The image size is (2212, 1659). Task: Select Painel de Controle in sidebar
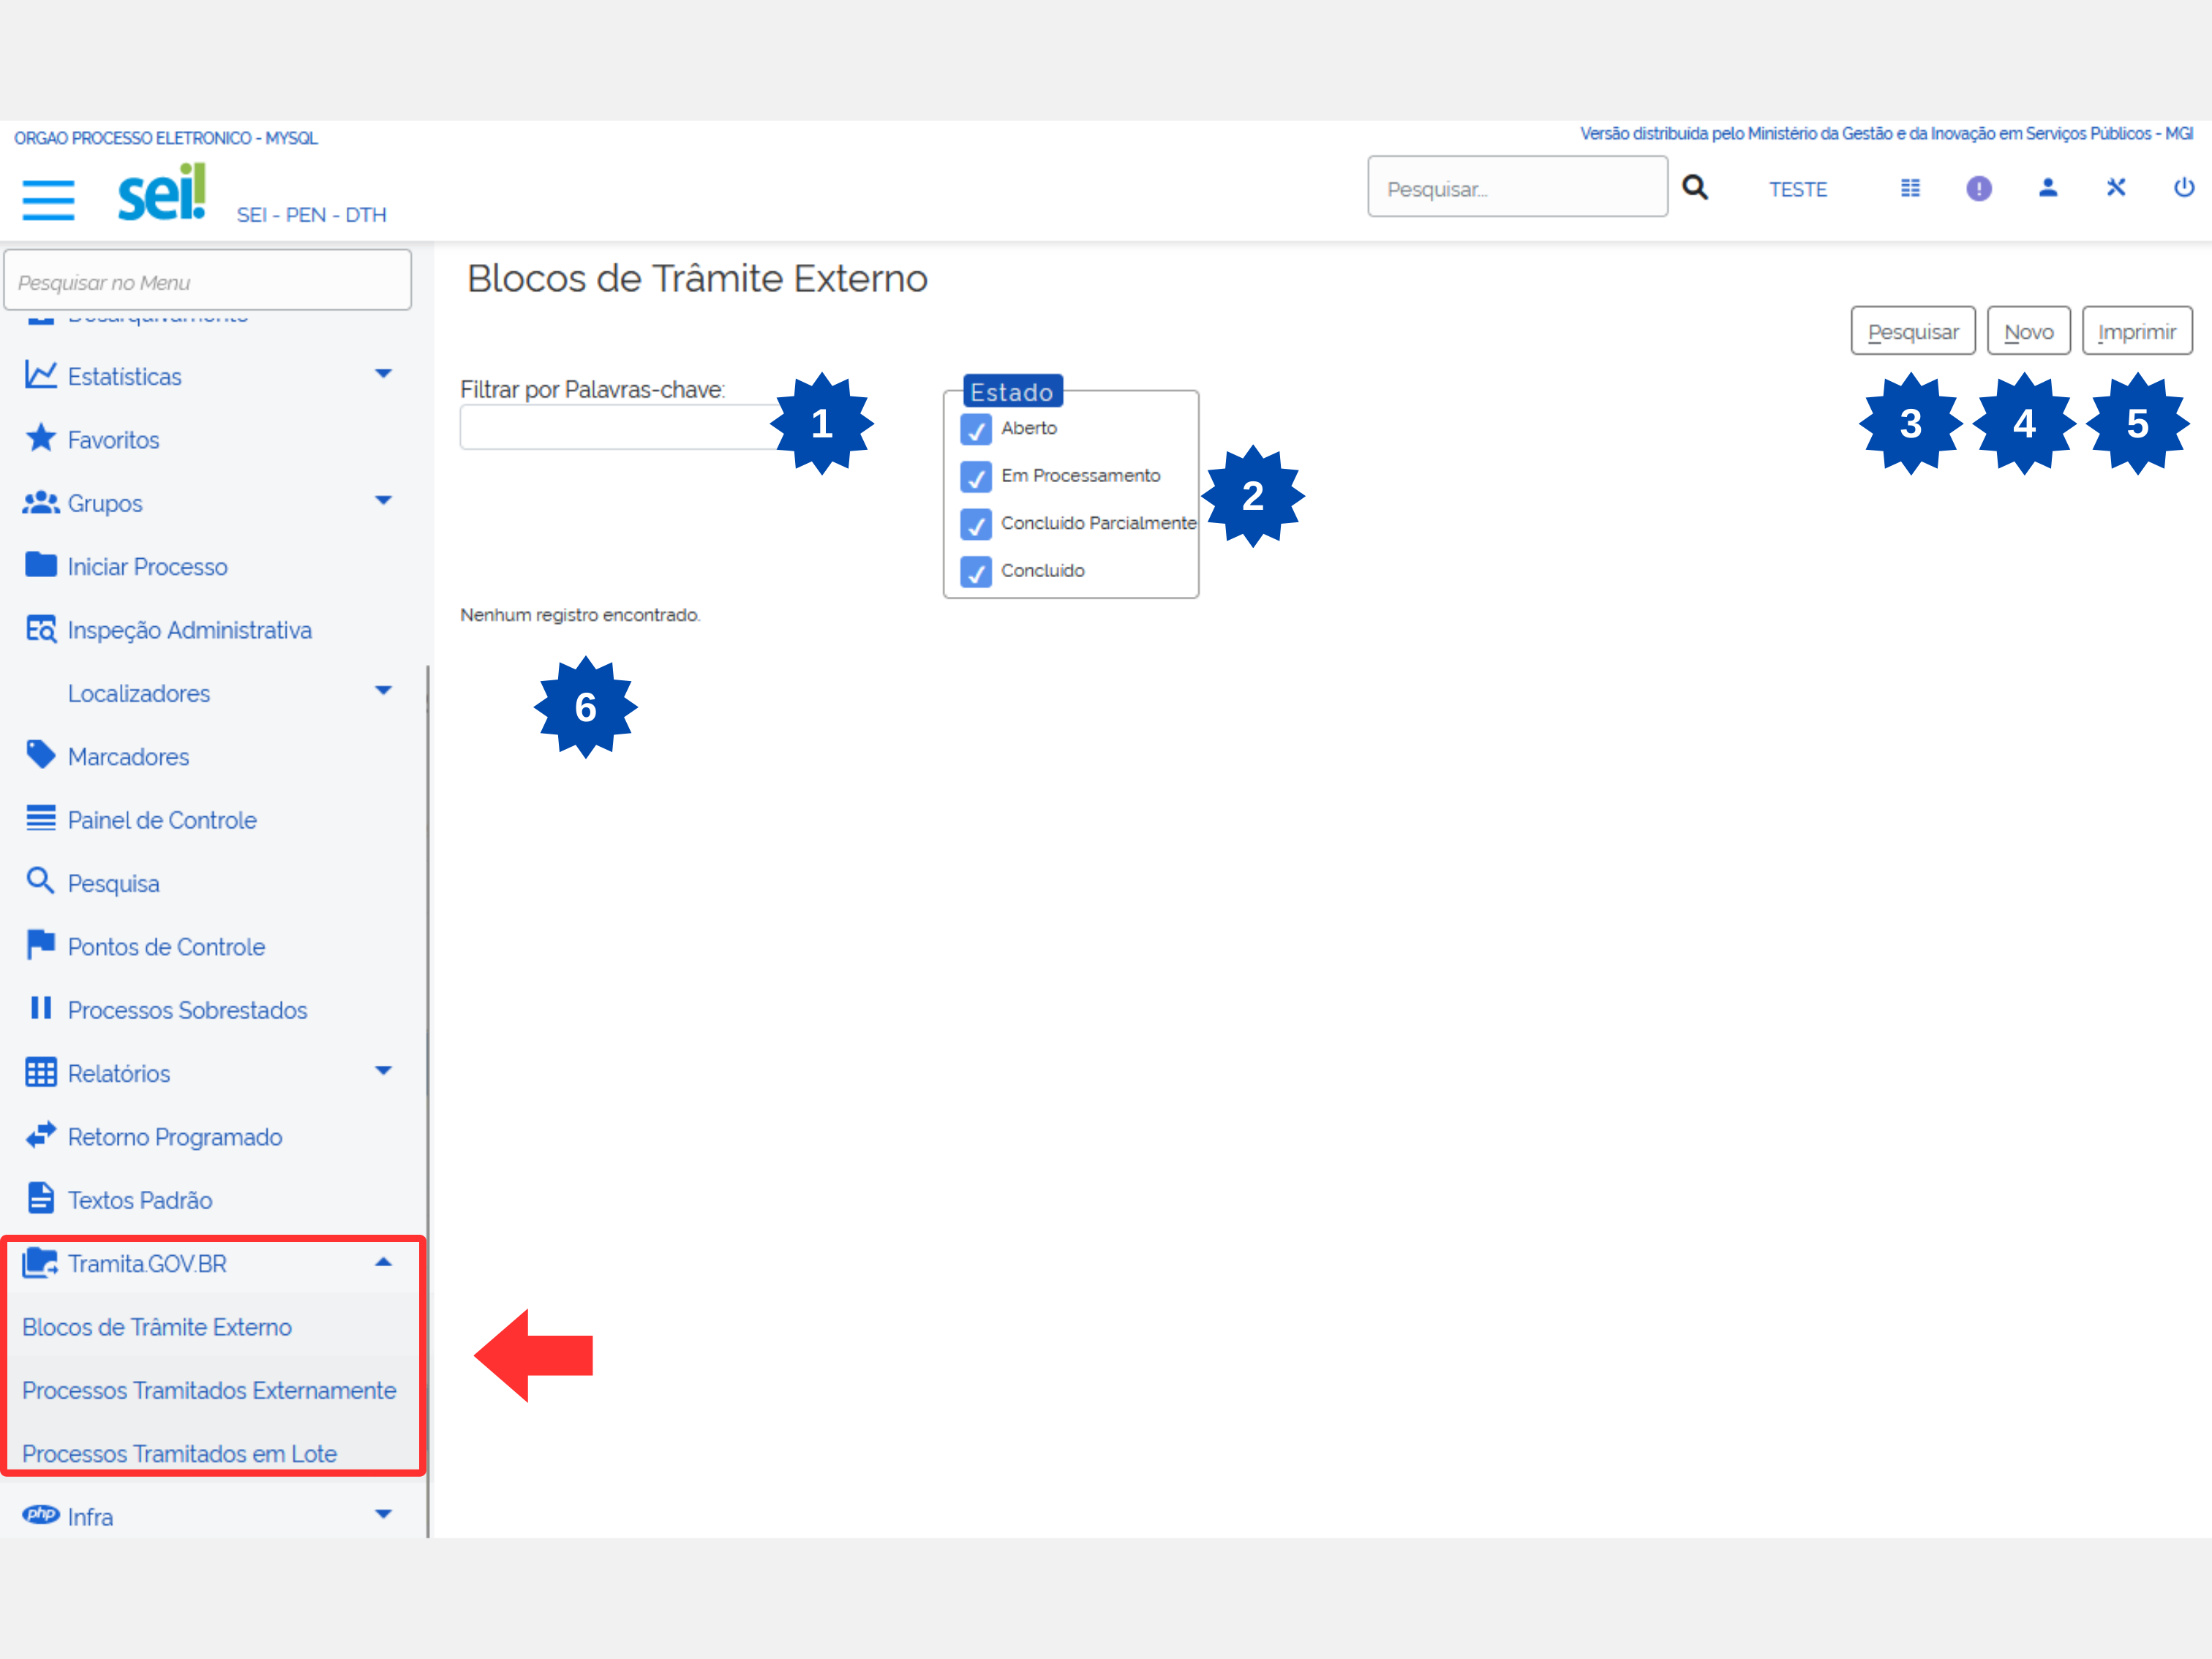[162, 820]
